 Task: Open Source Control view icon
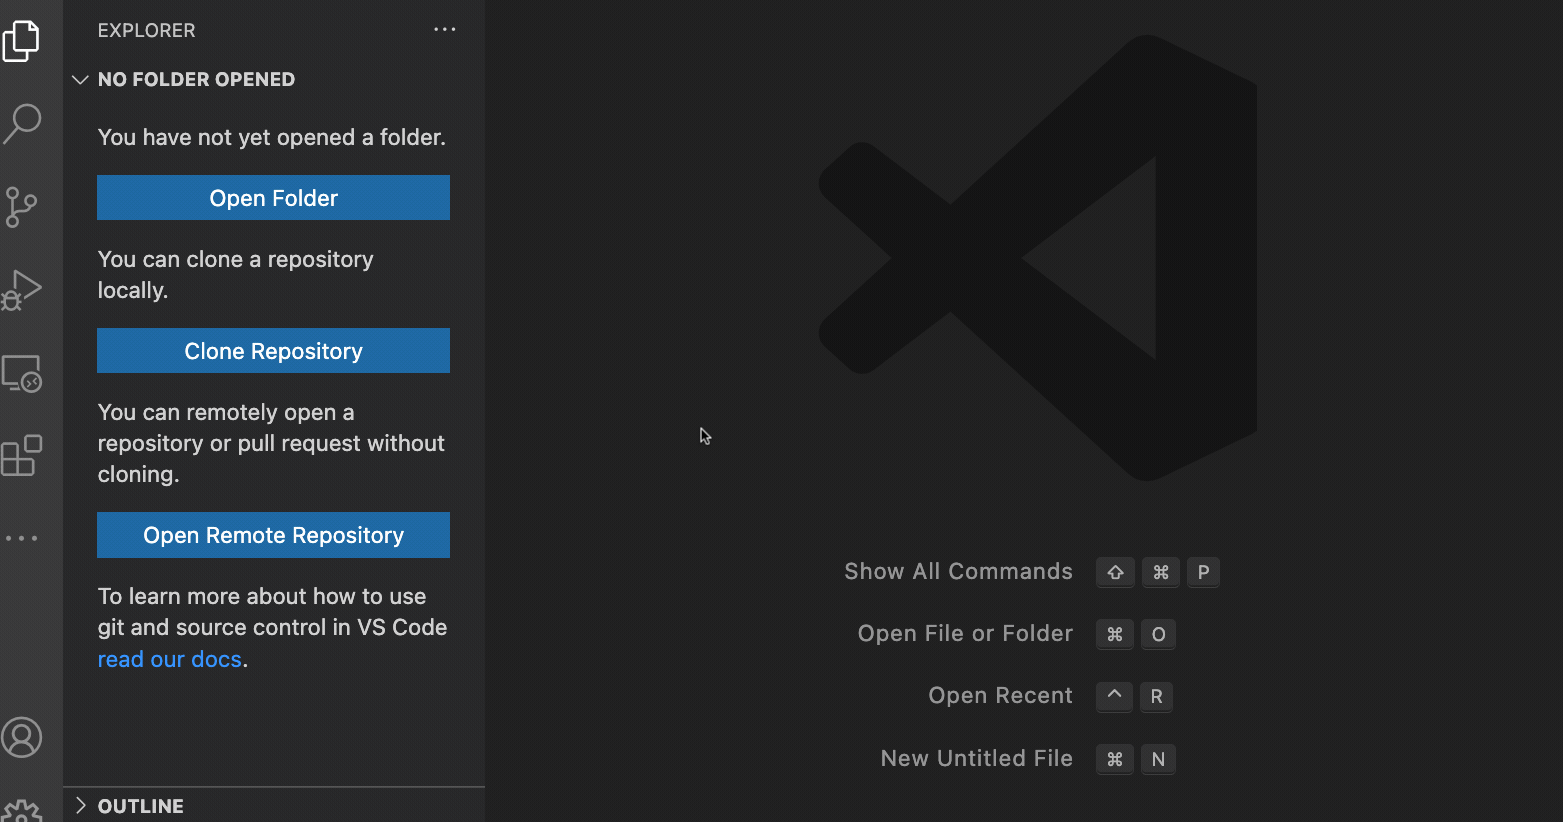click(x=21, y=207)
